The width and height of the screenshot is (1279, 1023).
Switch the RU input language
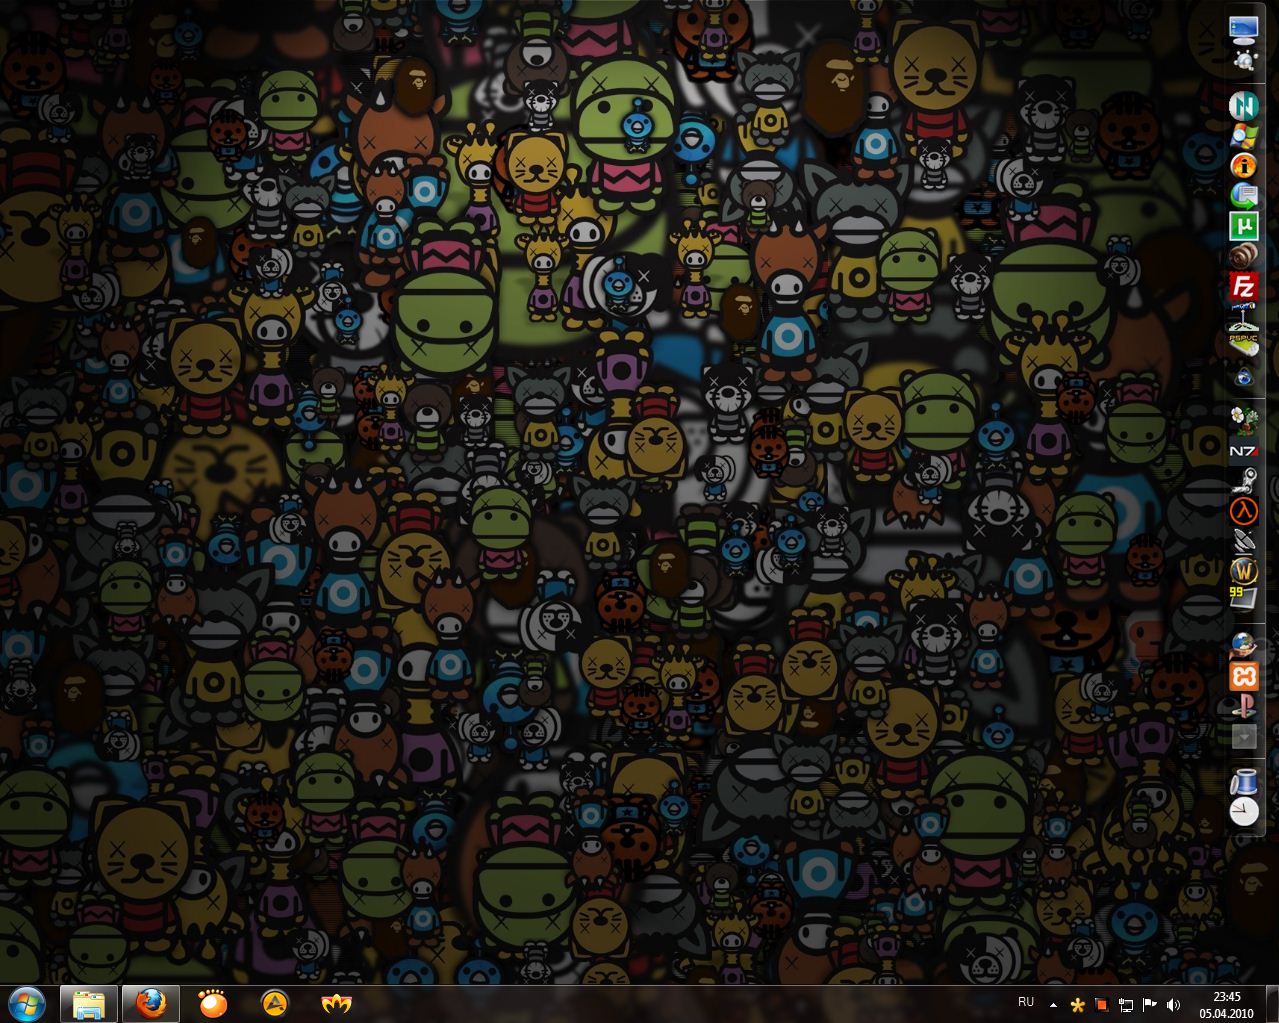[x=1026, y=1002]
